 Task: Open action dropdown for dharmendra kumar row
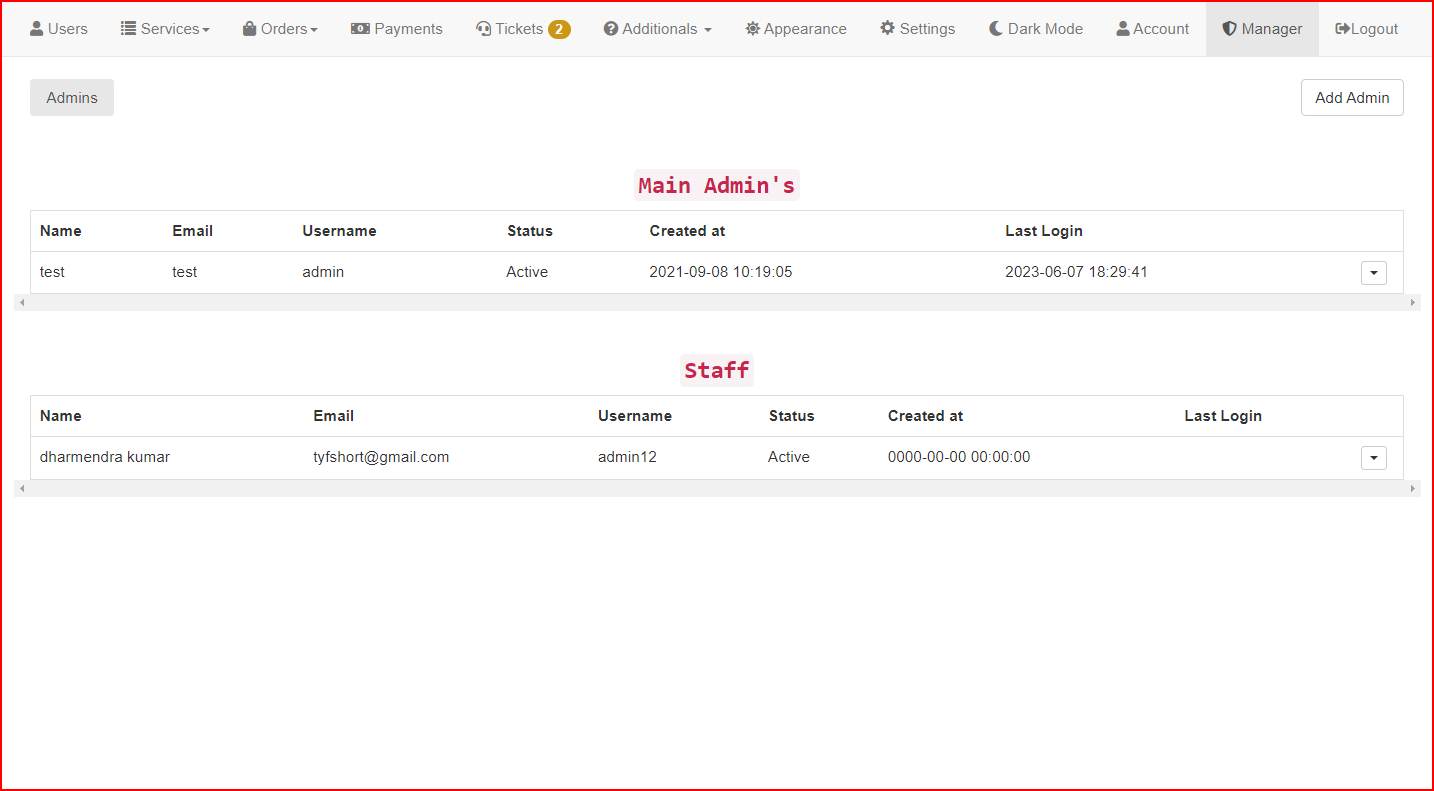tap(1373, 457)
